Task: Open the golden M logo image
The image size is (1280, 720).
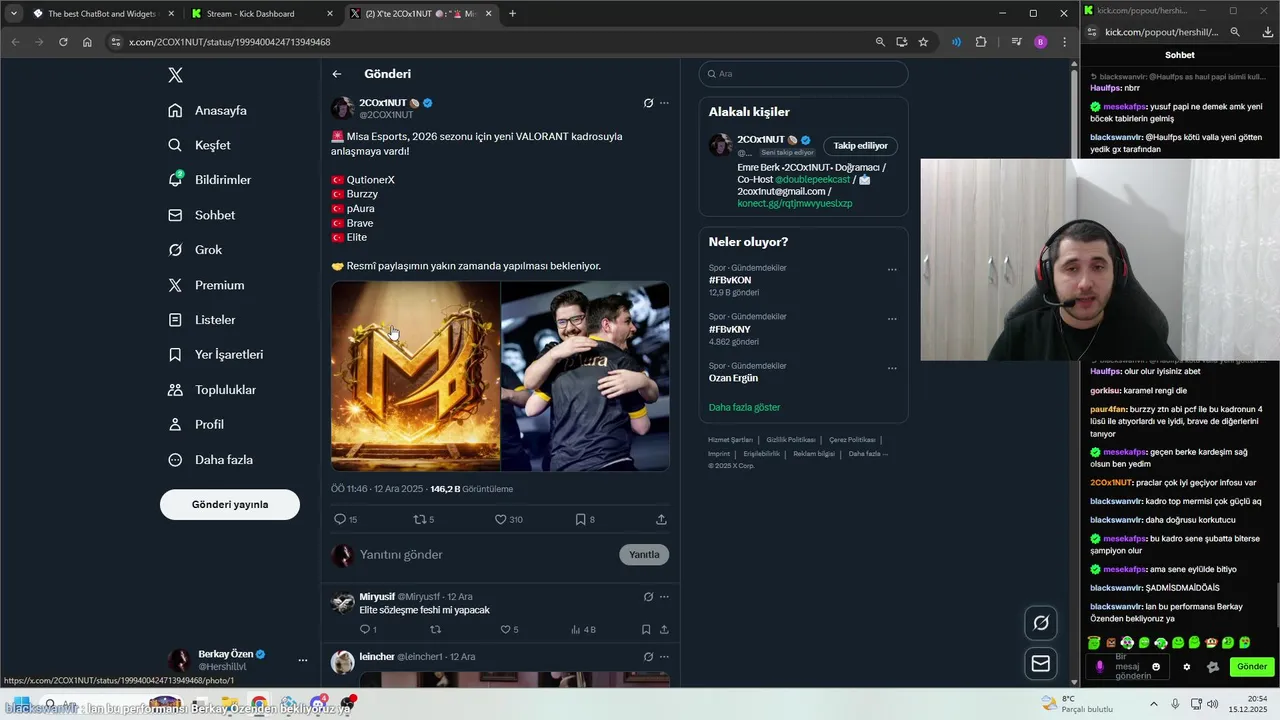Action: pos(416,376)
